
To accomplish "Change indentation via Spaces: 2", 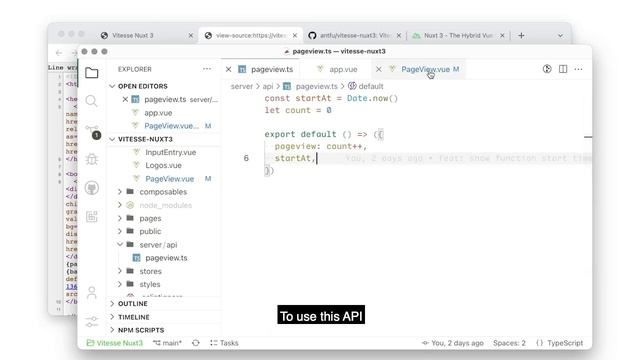I will point(509,343).
